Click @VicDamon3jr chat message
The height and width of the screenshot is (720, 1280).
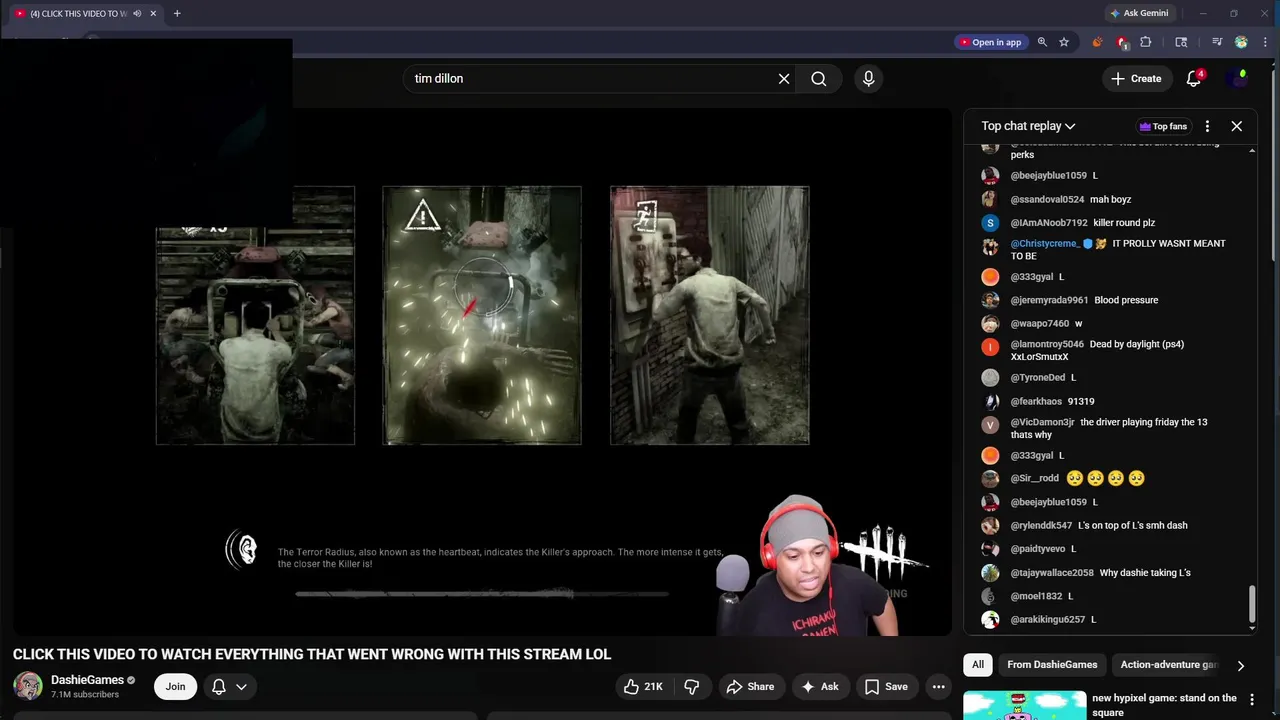click(1110, 428)
